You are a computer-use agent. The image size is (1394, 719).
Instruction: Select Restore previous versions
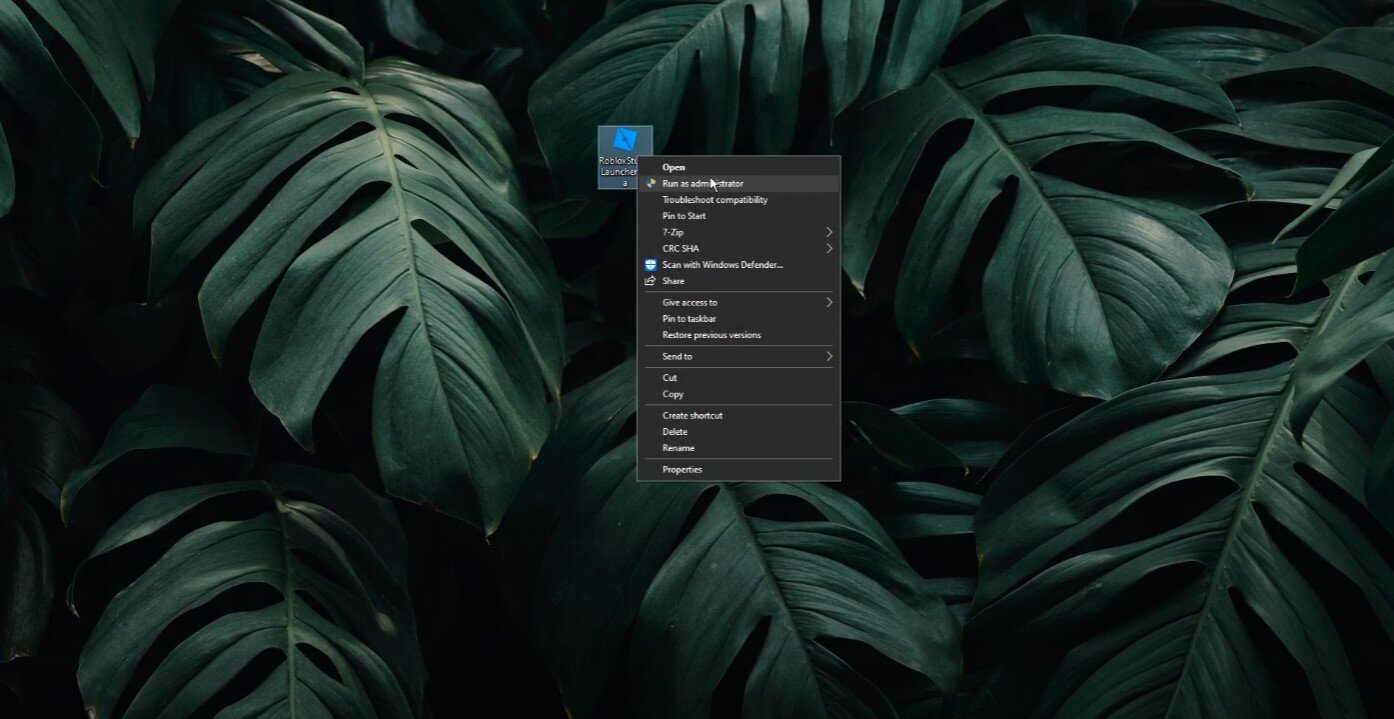click(711, 335)
